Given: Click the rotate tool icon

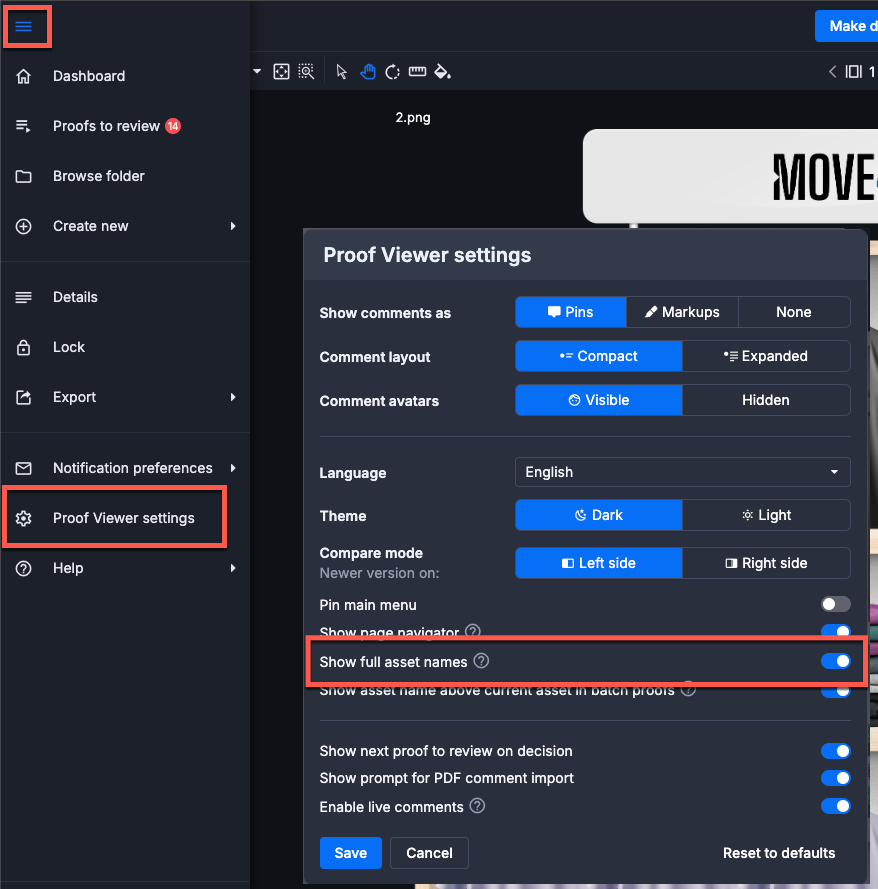Looking at the screenshot, I should point(392,72).
